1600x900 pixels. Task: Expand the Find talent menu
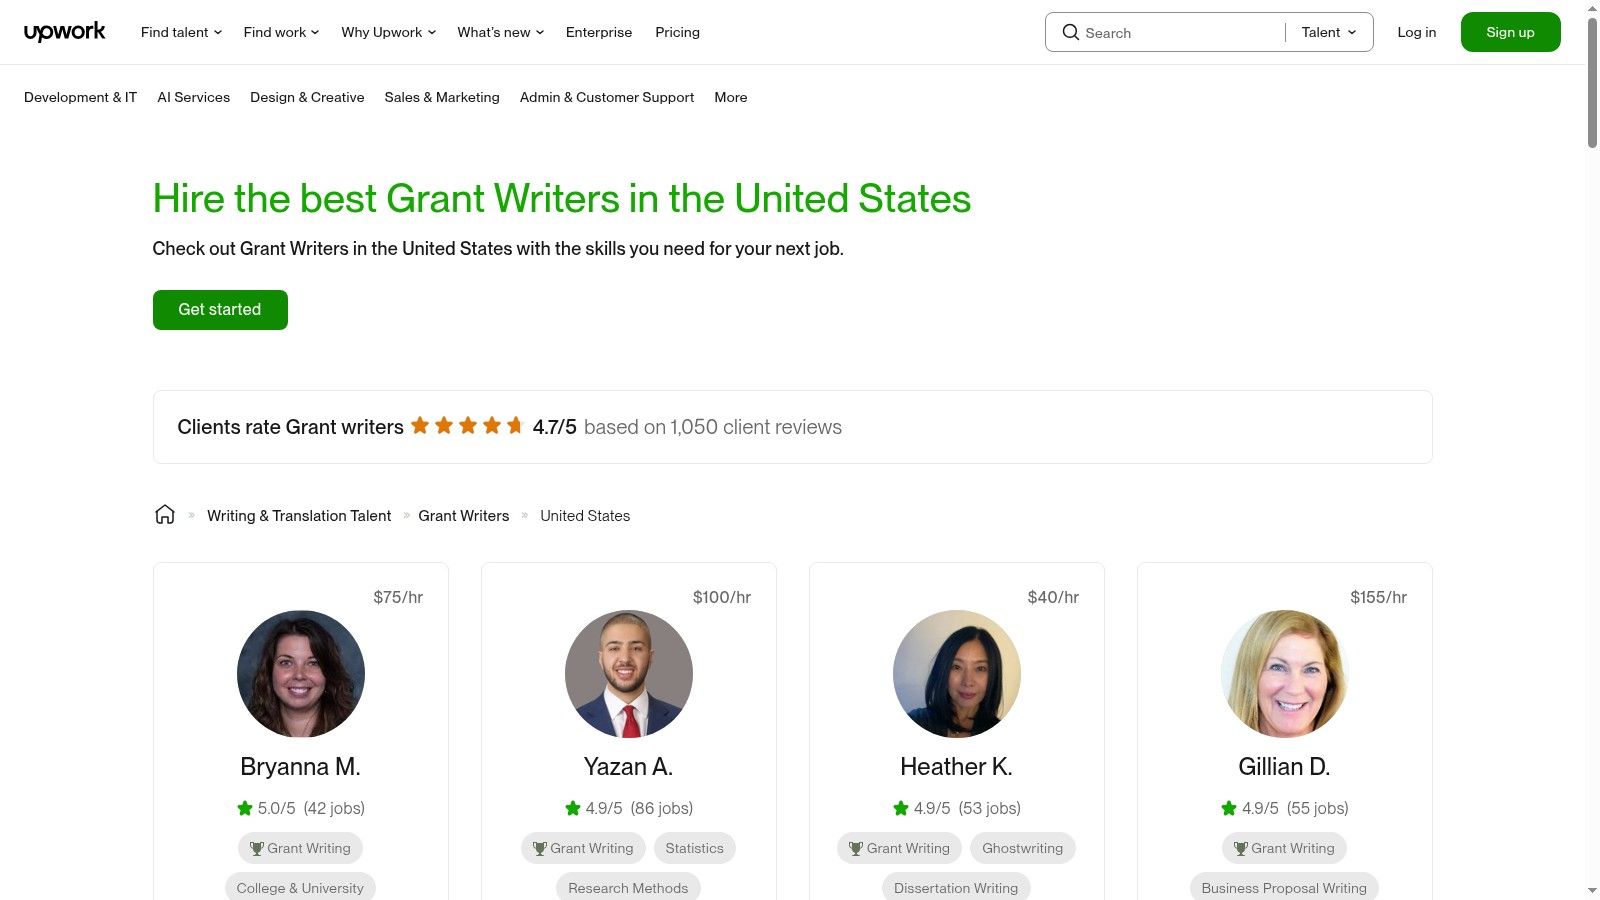click(x=182, y=32)
